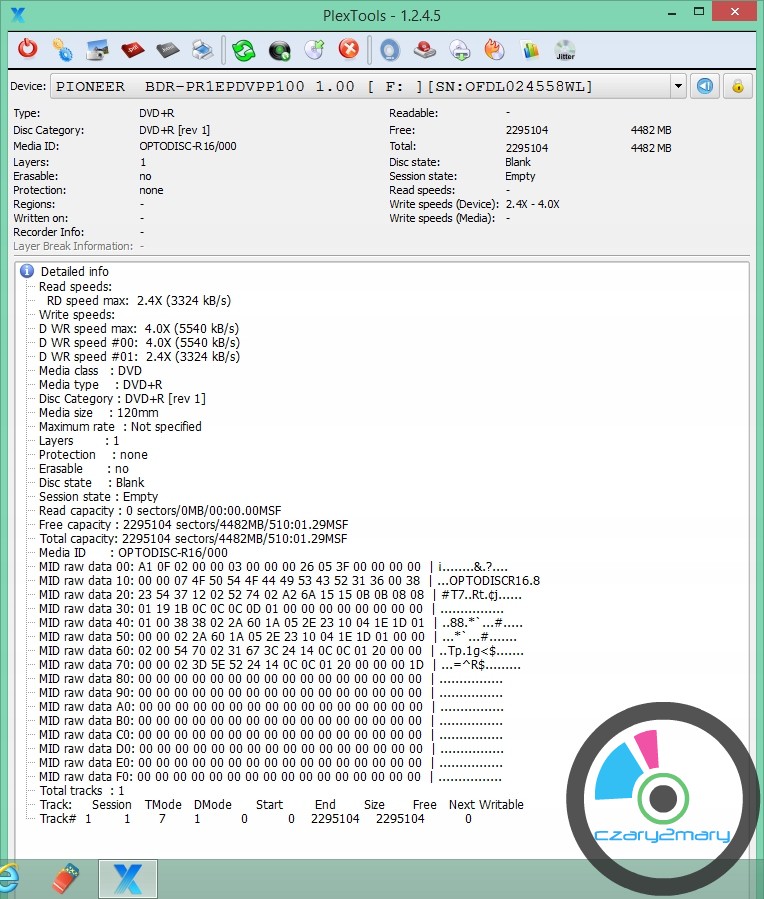
Task: Click the red PDF export icon
Action: coord(132,49)
